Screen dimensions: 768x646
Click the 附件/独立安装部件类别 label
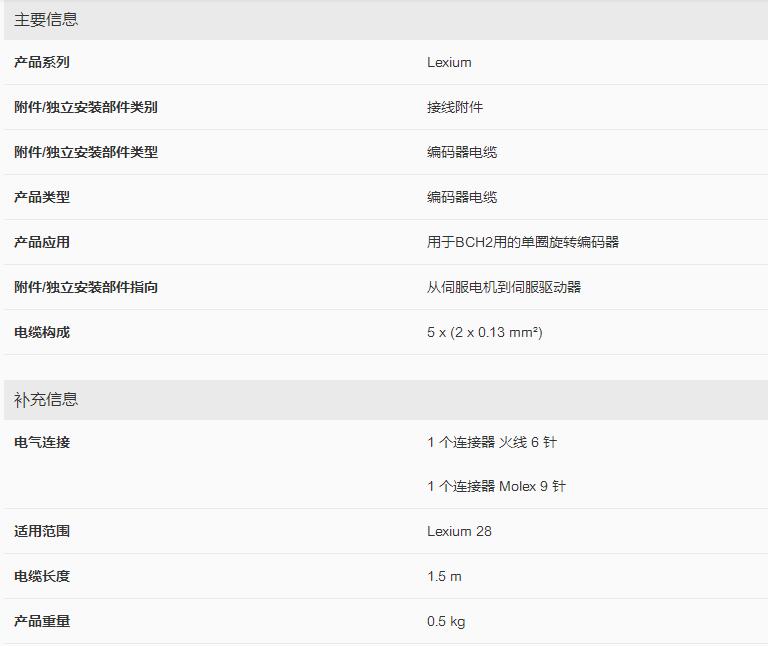coord(86,107)
